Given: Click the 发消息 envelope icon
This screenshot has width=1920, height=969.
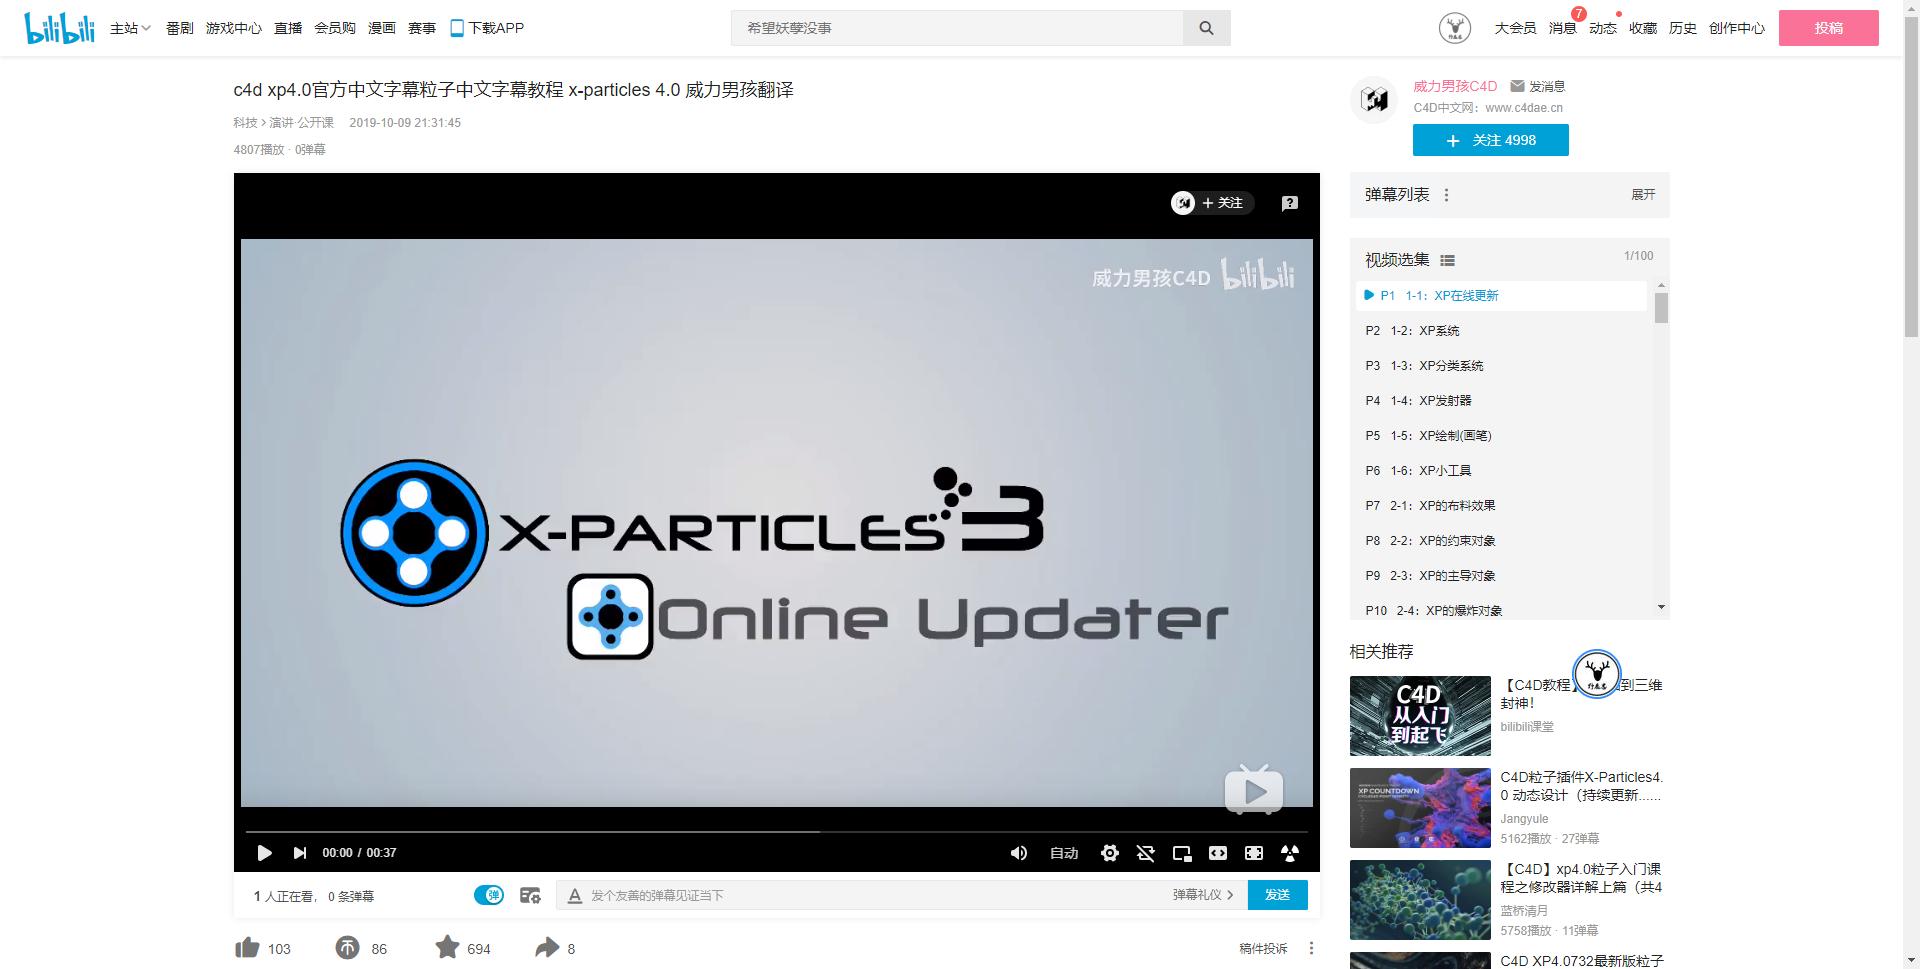Looking at the screenshot, I should coord(1517,86).
